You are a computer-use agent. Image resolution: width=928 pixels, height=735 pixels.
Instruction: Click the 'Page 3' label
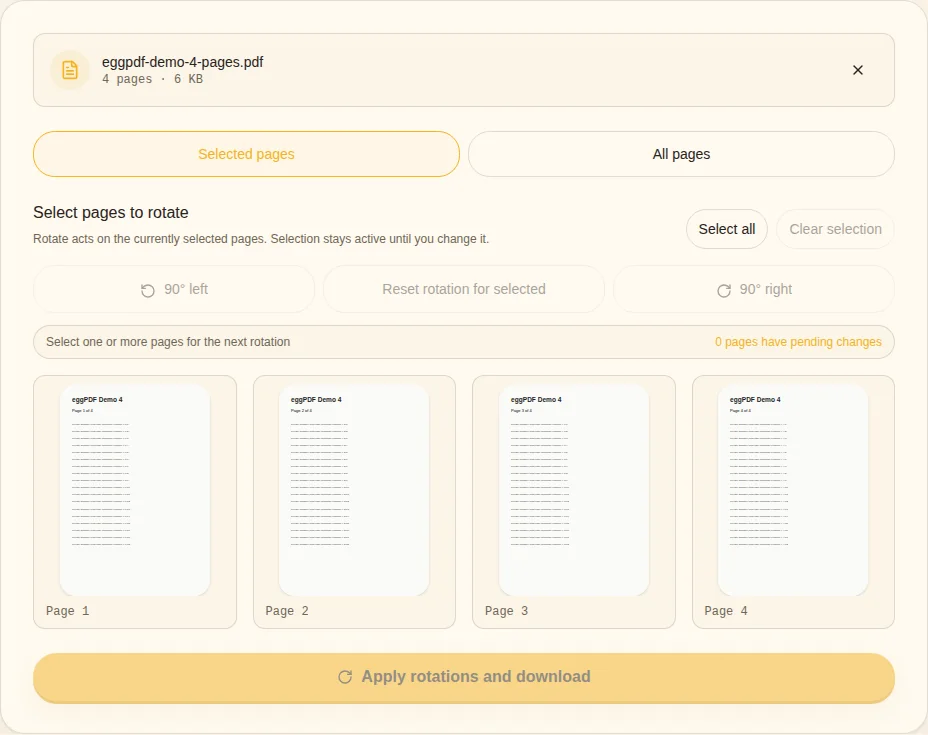[507, 611]
